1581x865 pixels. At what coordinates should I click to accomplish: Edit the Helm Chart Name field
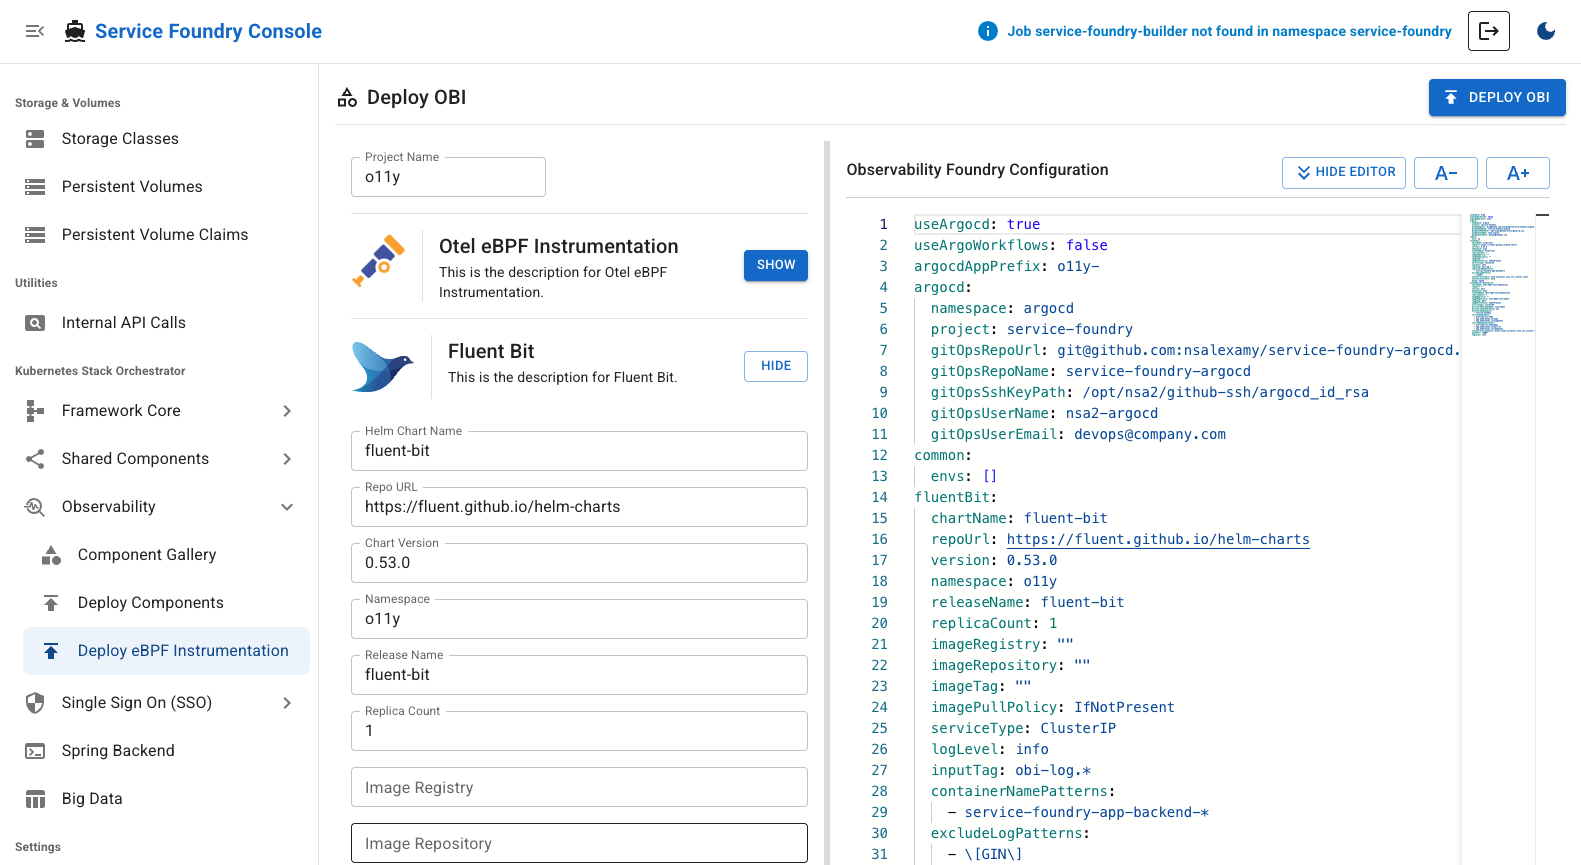click(x=579, y=451)
